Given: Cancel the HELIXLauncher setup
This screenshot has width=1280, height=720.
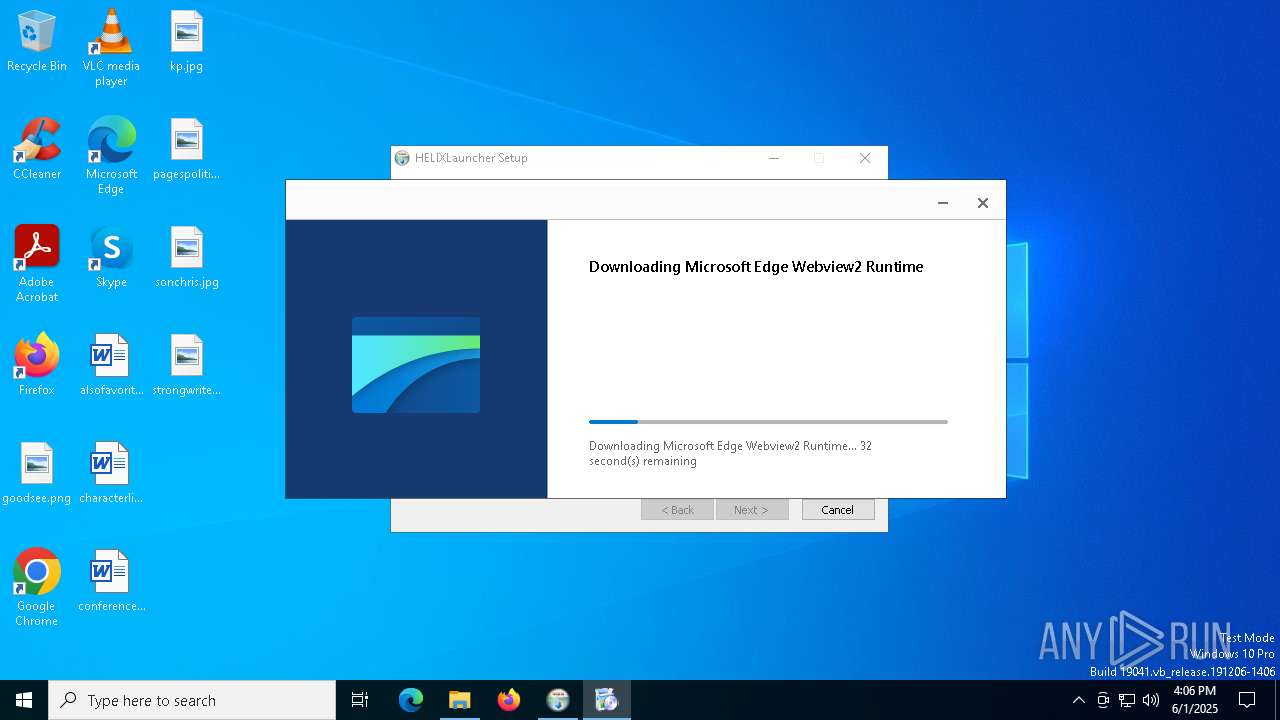Looking at the screenshot, I should pyautogui.click(x=838, y=510).
